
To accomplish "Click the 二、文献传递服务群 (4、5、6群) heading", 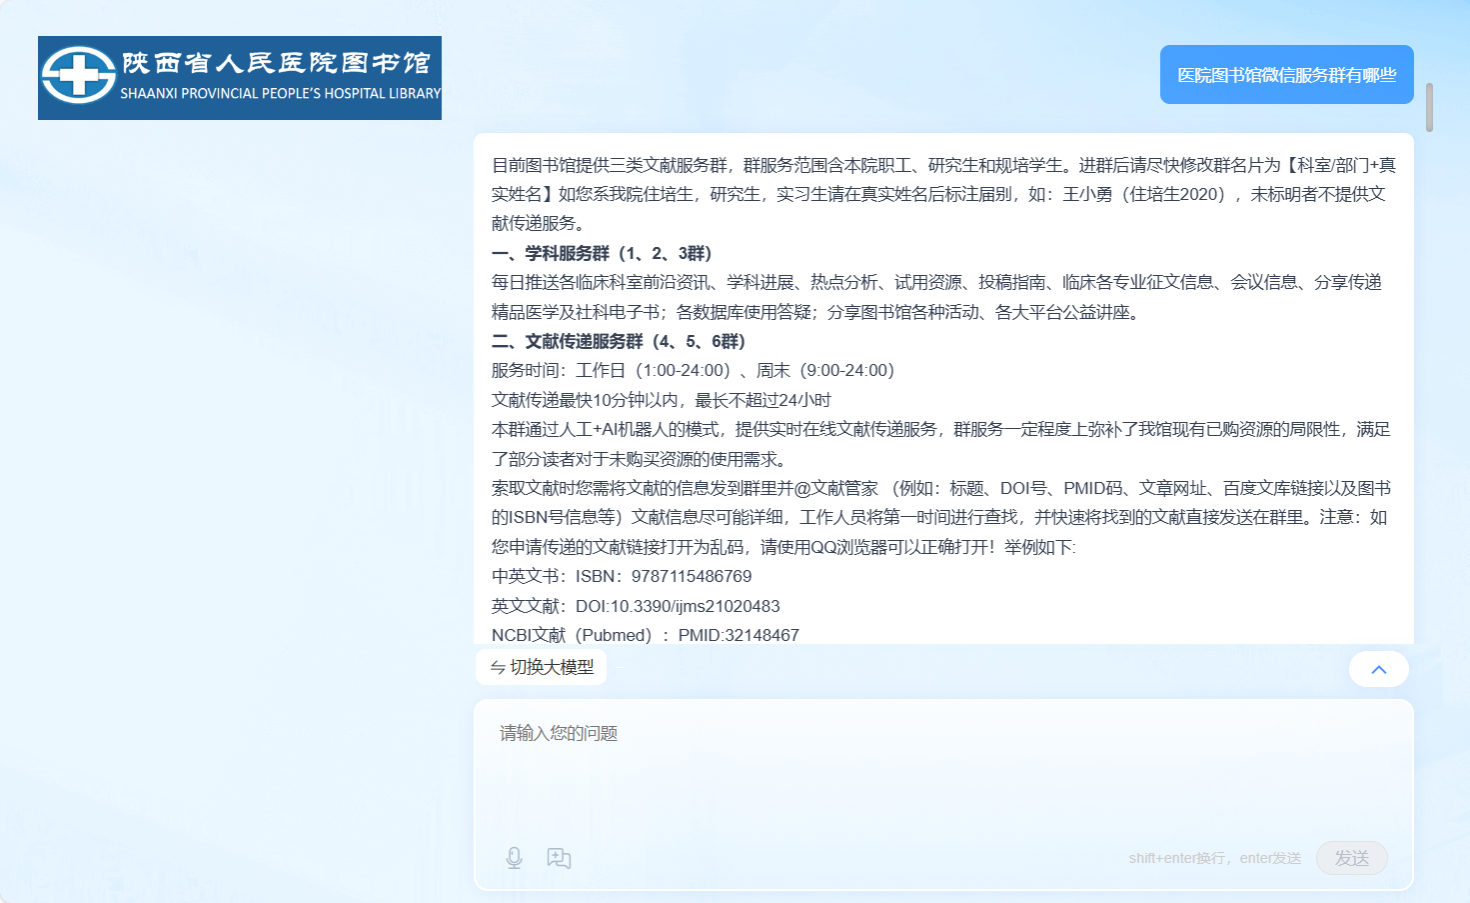I will pos(619,341).
